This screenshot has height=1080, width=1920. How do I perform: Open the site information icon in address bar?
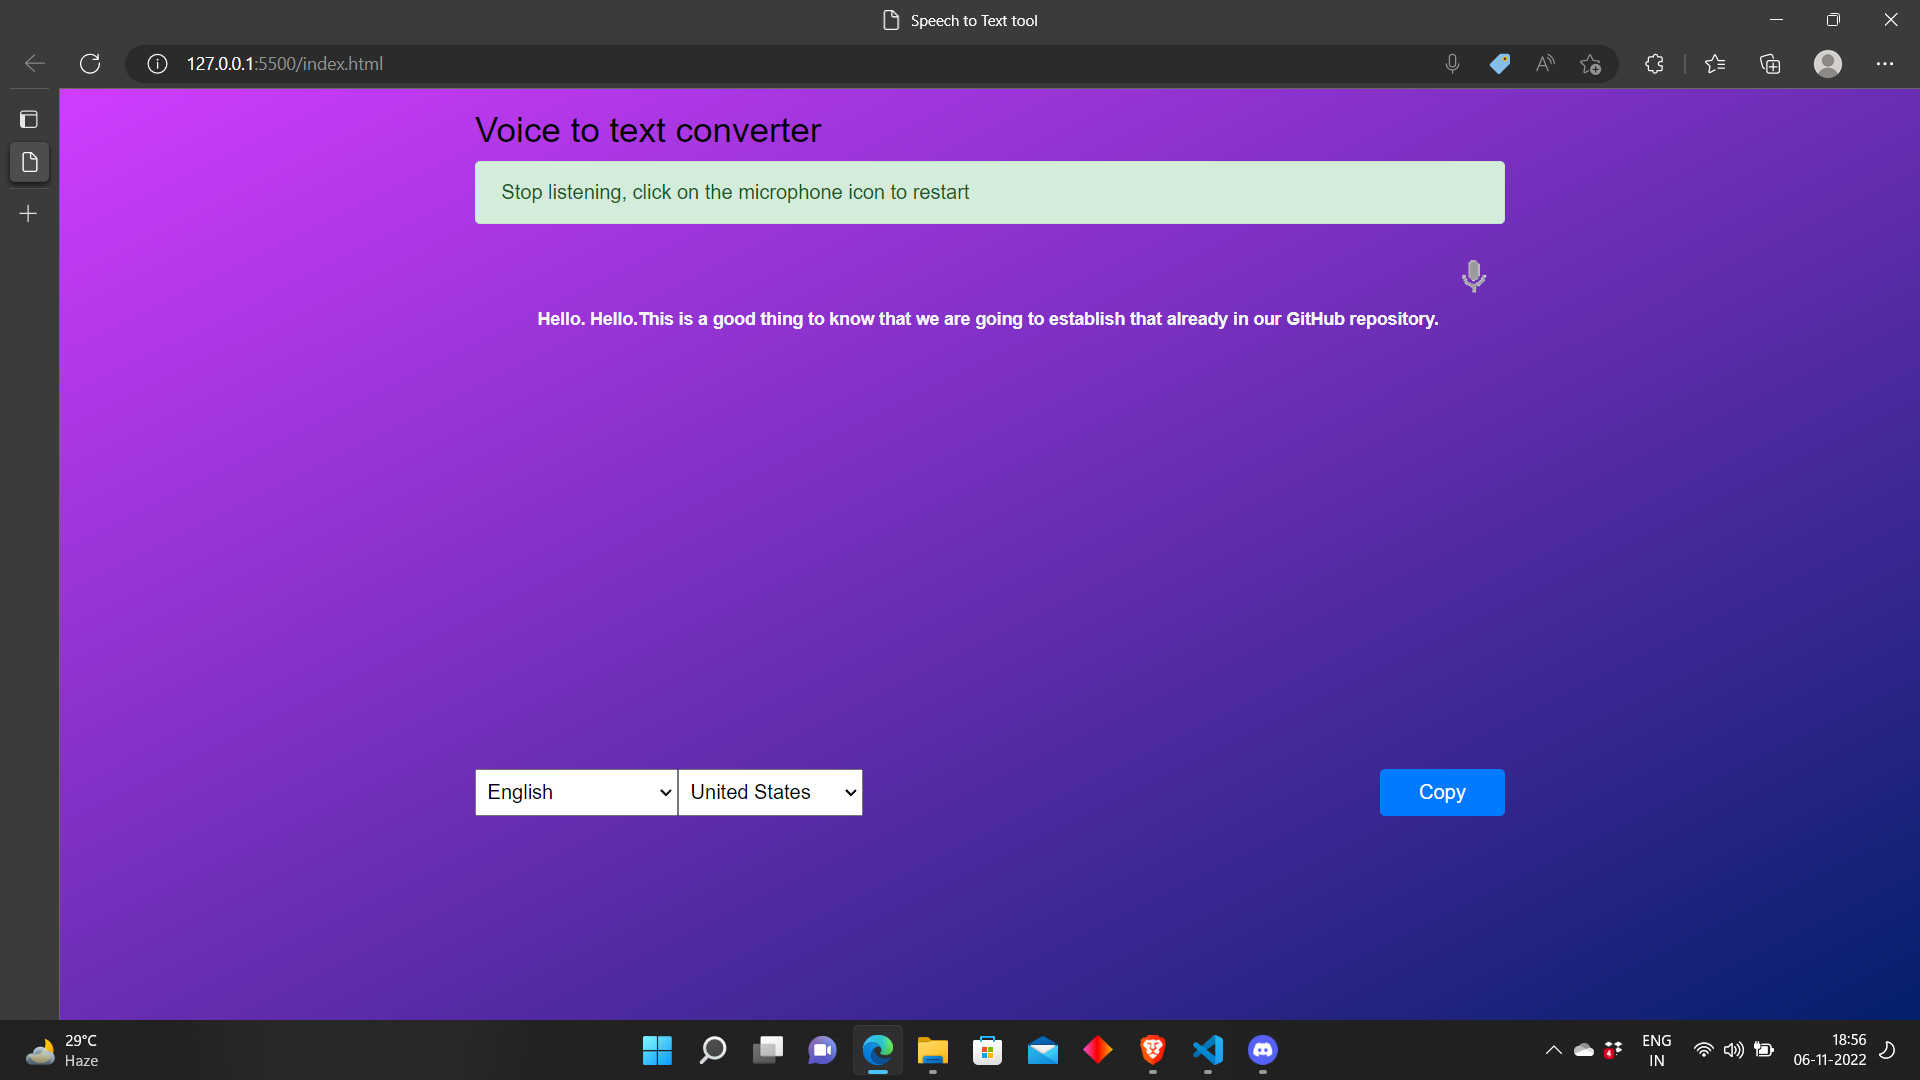pos(157,64)
